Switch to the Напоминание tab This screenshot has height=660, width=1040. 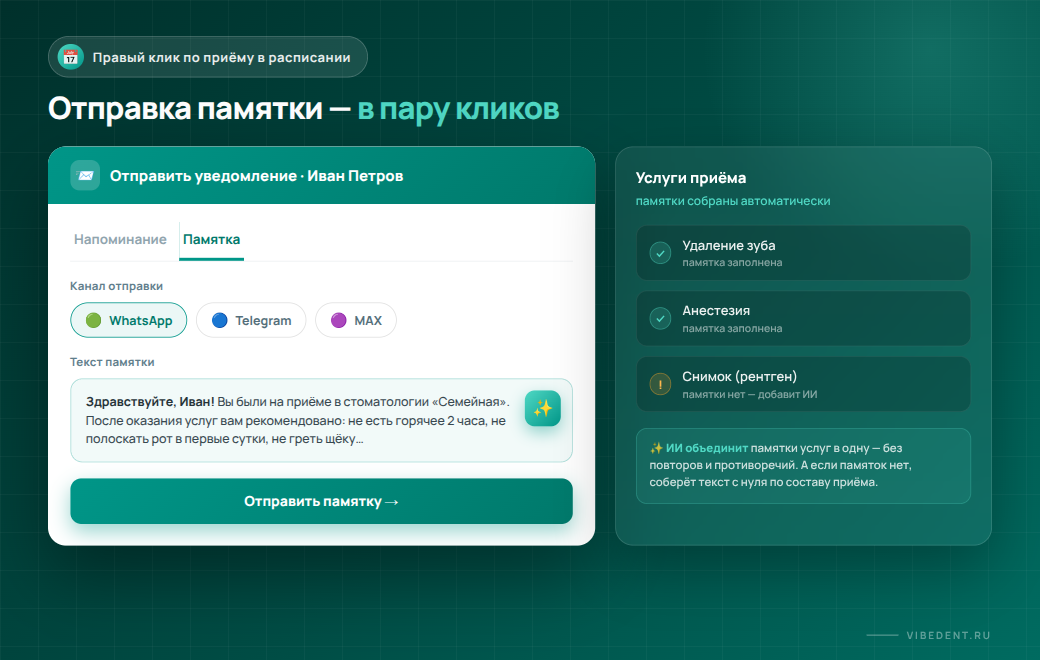pos(120,239)
